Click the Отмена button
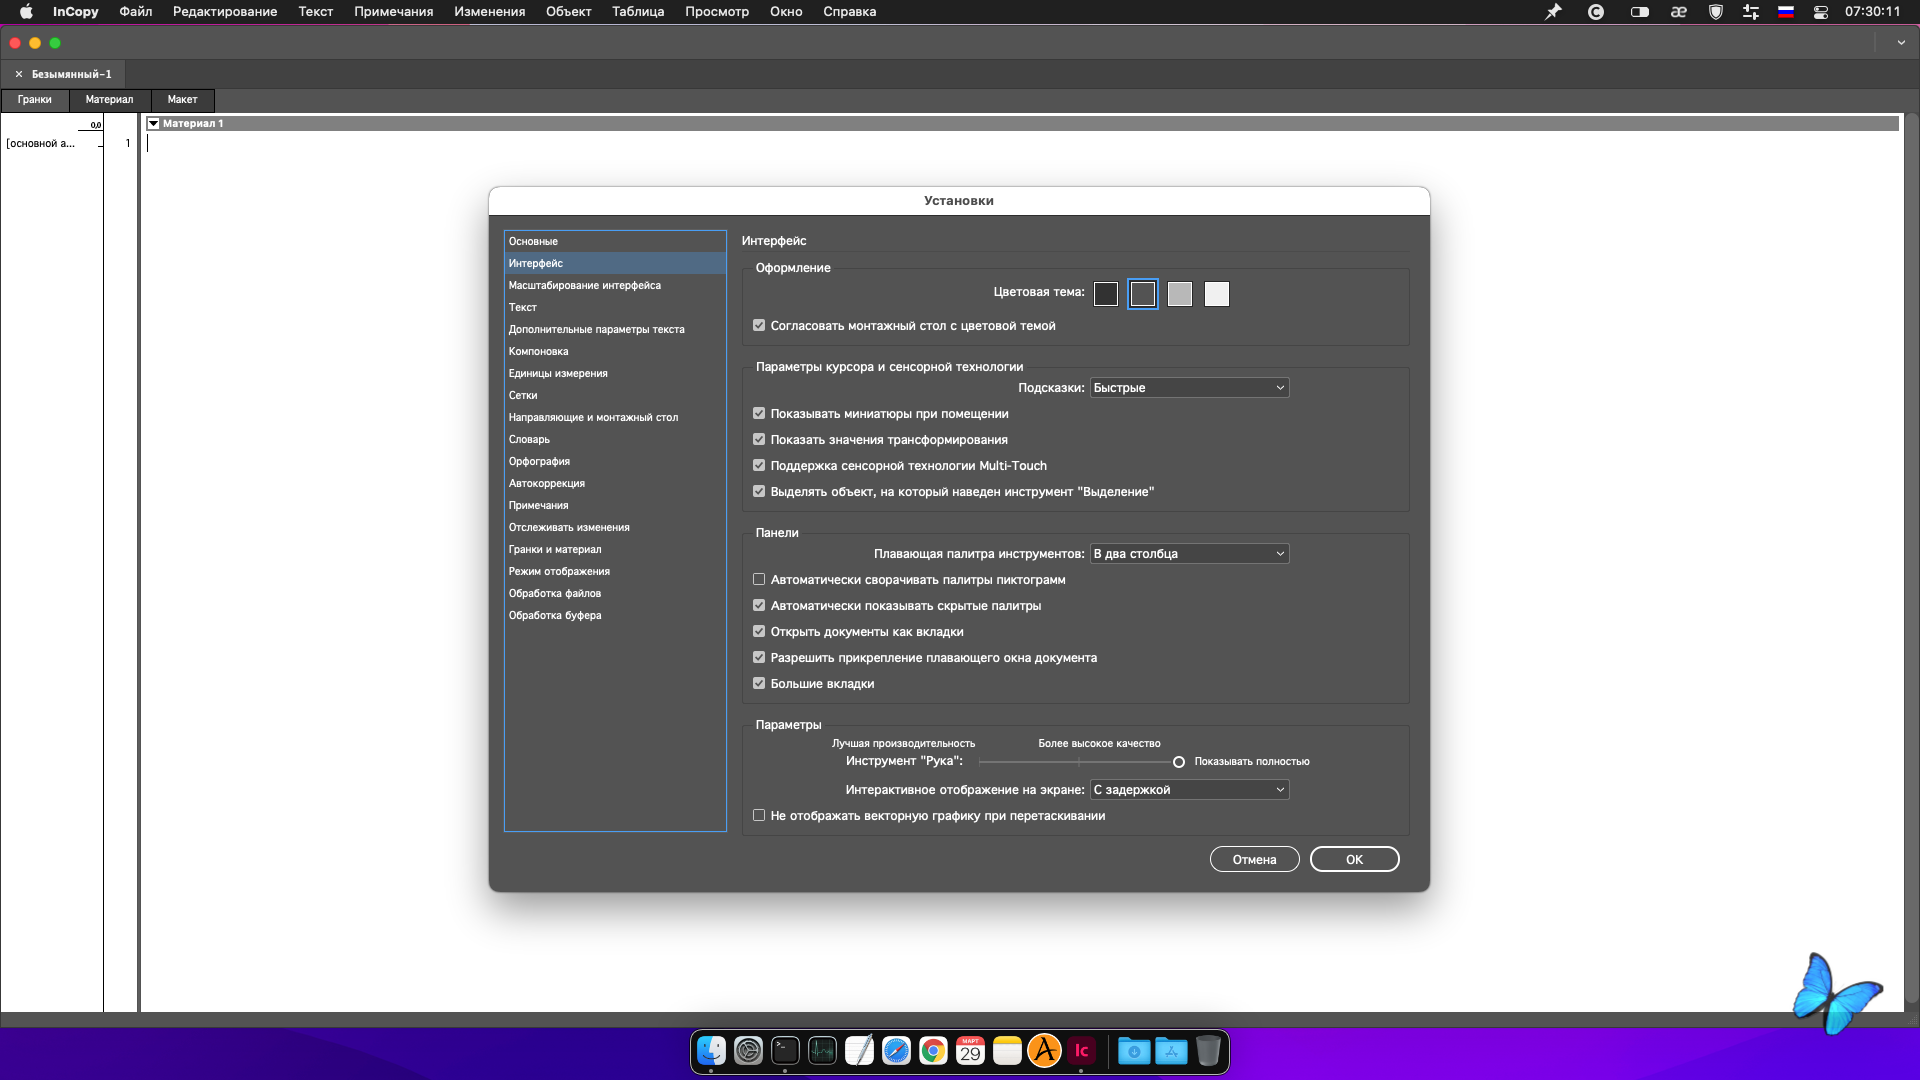This screenshot has height=1080, width=1920. [x=1254, y=860]
